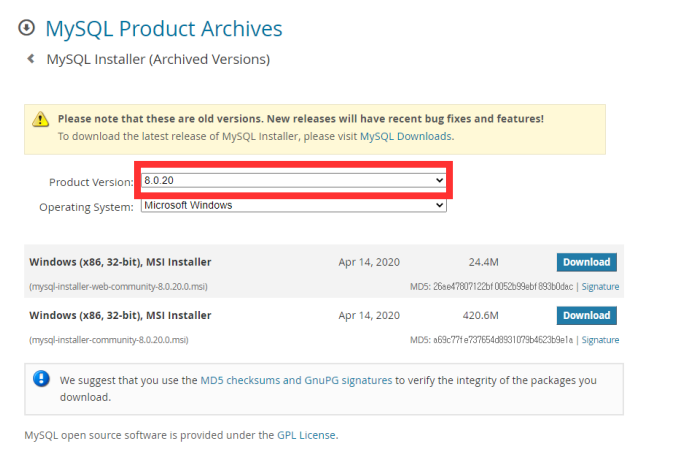Click the Apr 14, 2020 date in the 24.4M row
This screenshot has width=686, height=449.
(369, 262)
